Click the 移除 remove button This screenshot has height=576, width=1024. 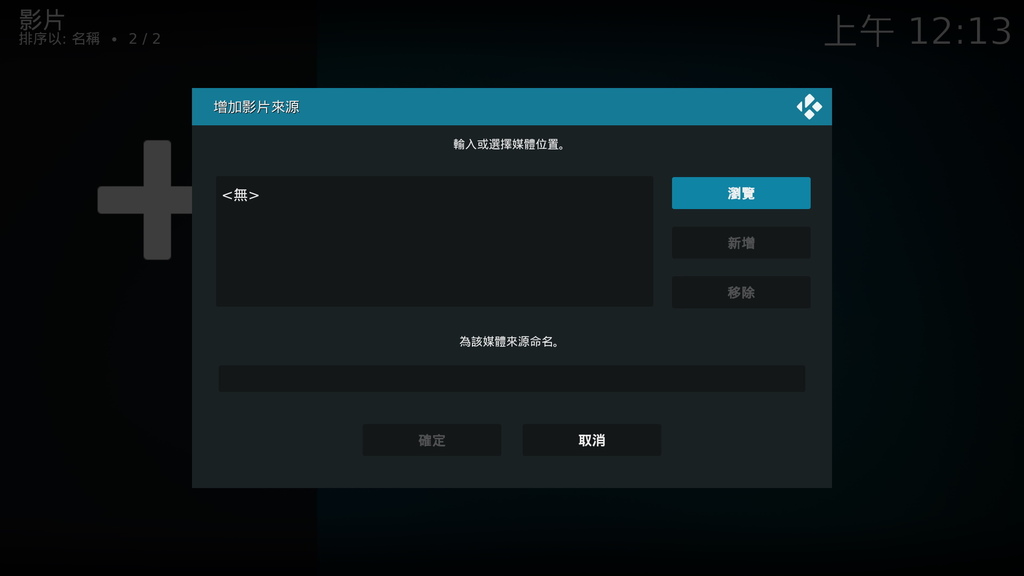741,293
